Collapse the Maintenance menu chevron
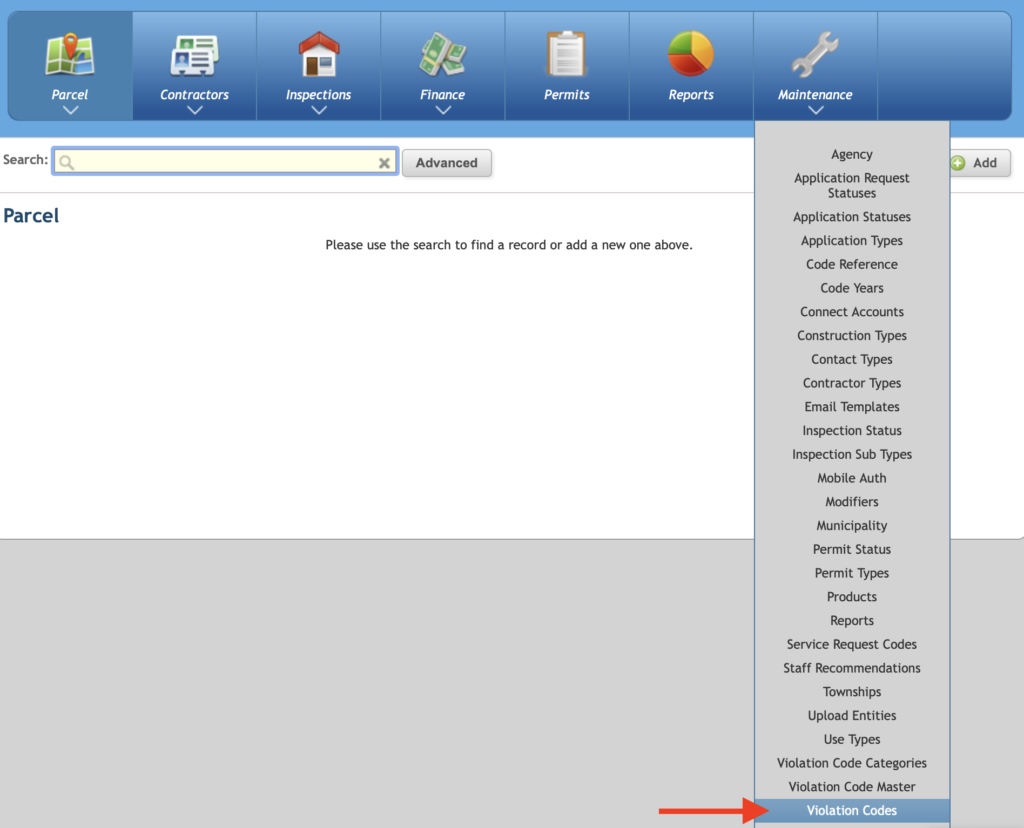 click(815, 110)
